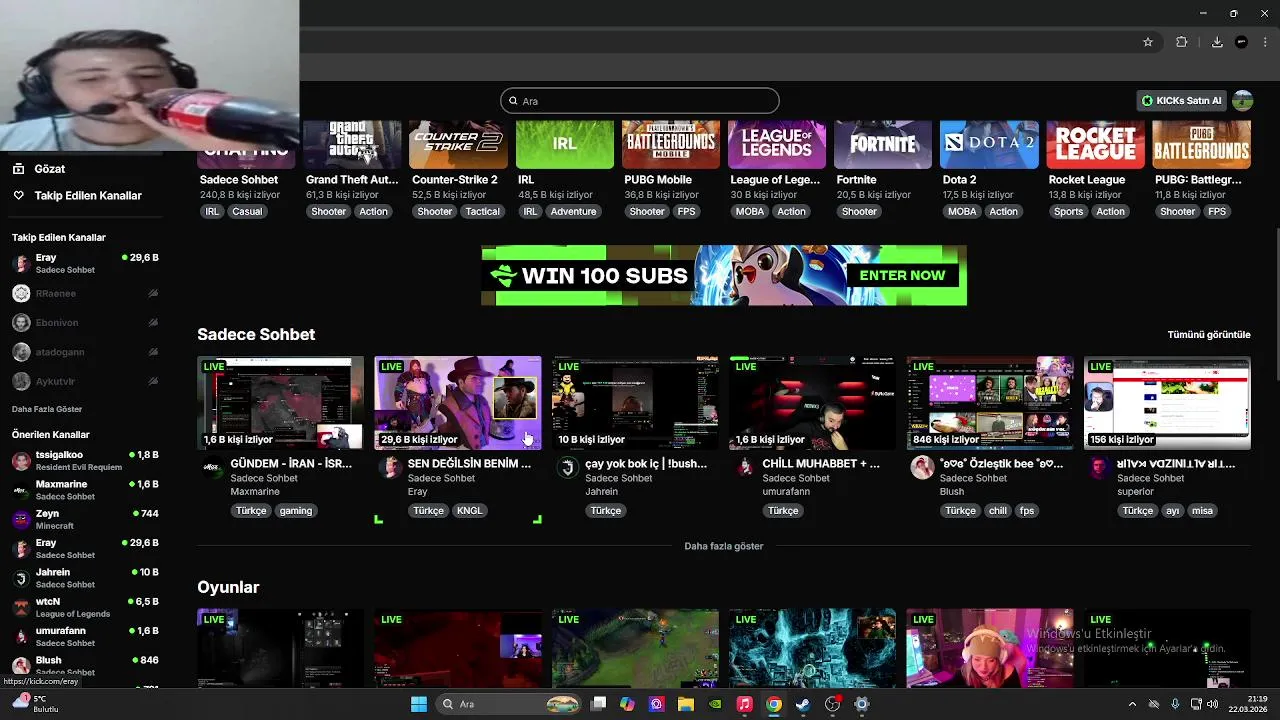Click Zeyn's avatar in the sidebar
This screenshot has height=720, width=1280.
click(21, 519)
